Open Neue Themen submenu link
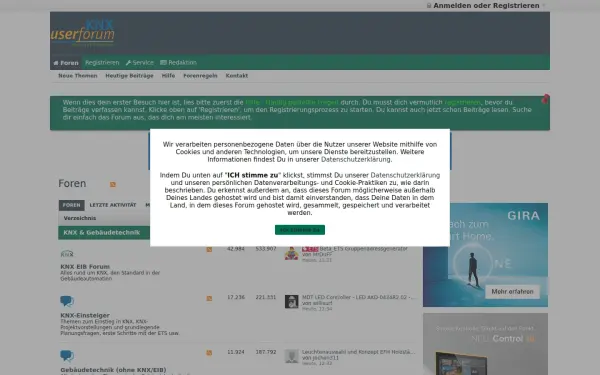The image size is (600, 375). click(x=78, y=76)
